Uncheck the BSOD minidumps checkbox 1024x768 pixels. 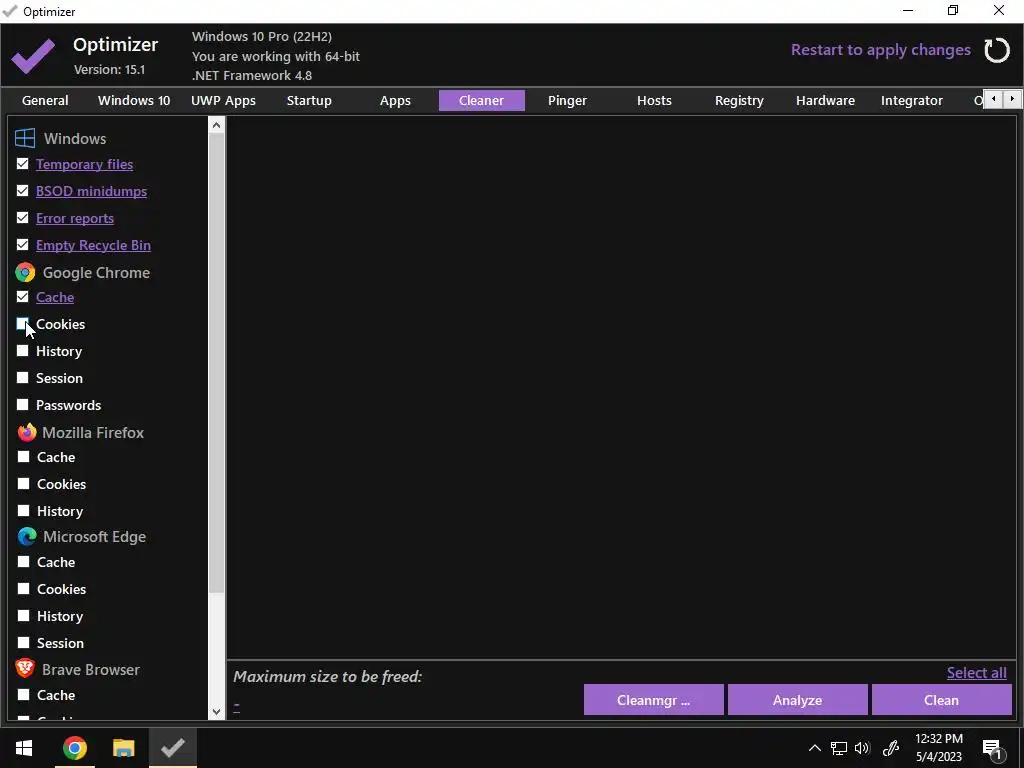coord(23,191)
